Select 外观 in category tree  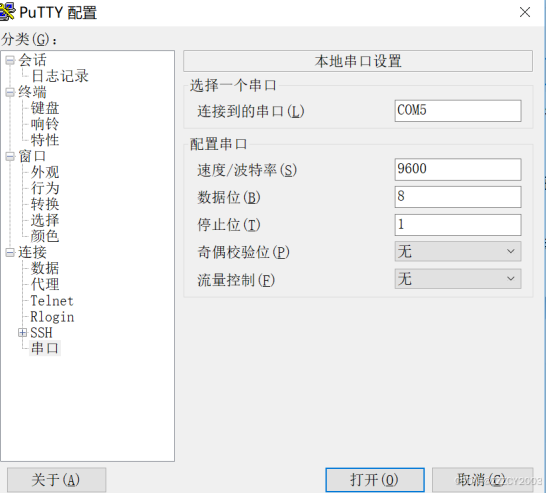[45, 172]
